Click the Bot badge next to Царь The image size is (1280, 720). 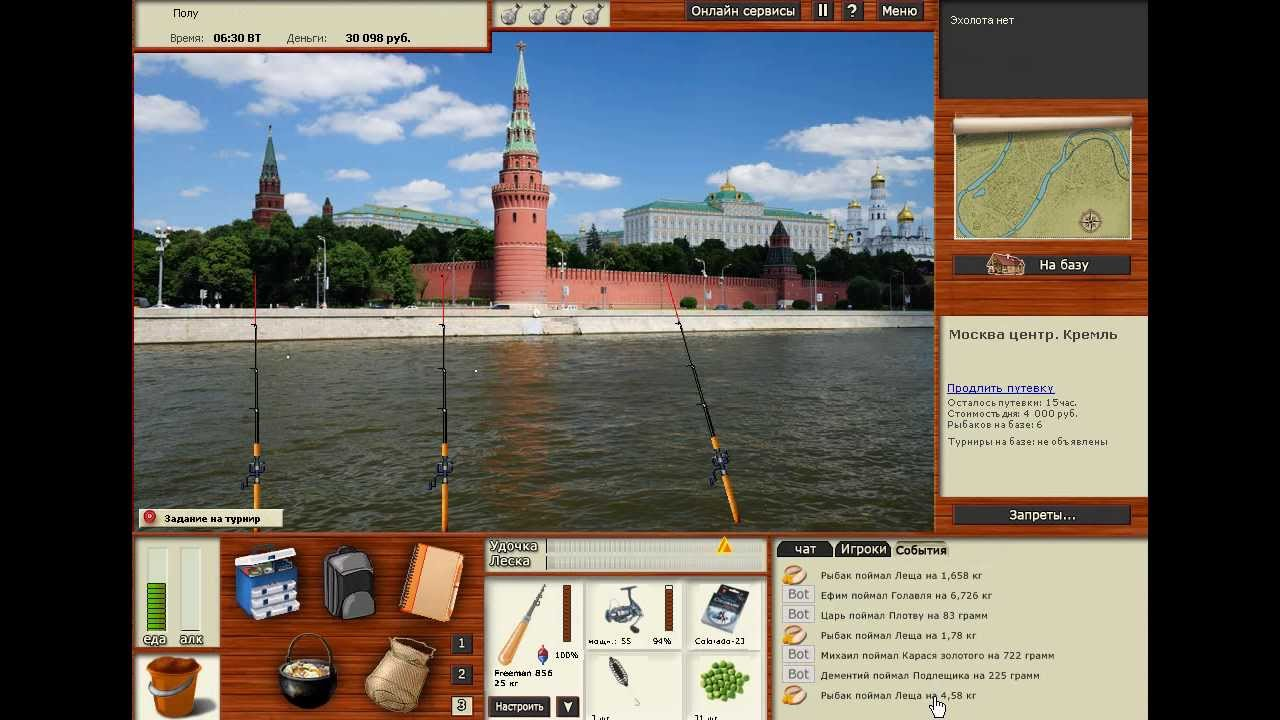798,615
